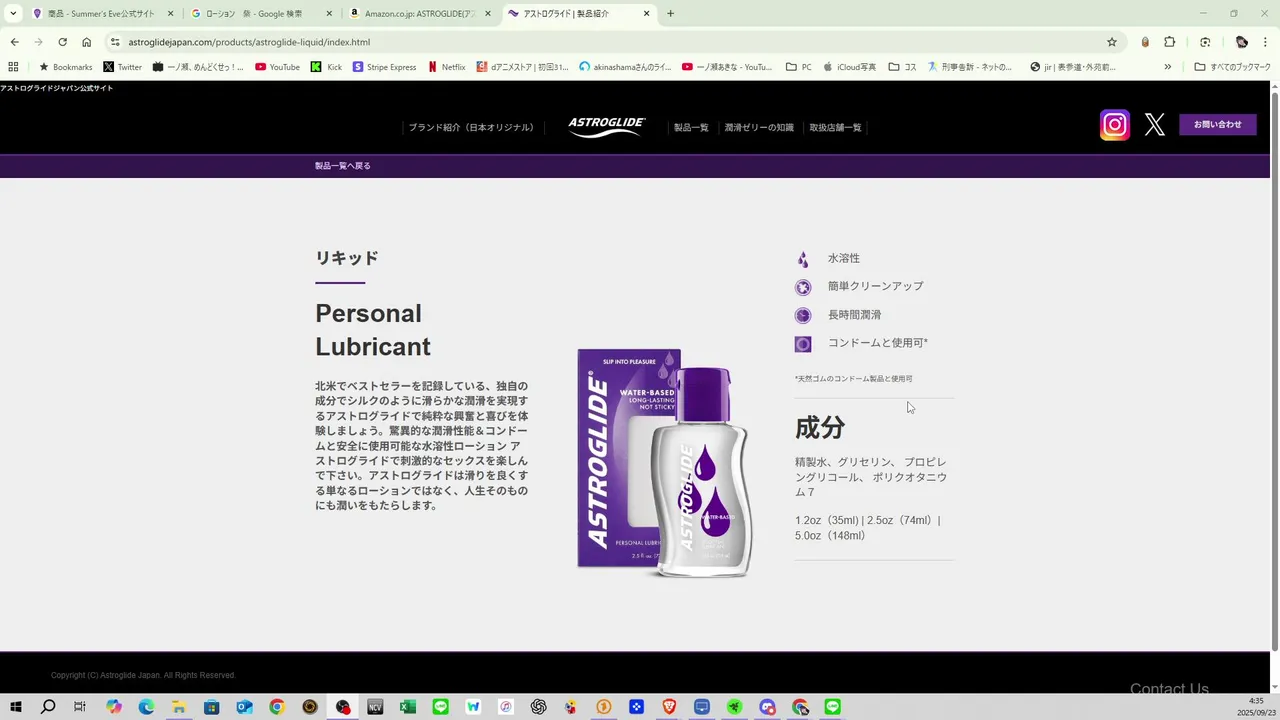Open a new browser tab
This screenshot has width=1280, height=720.
[x=670, y=14]
